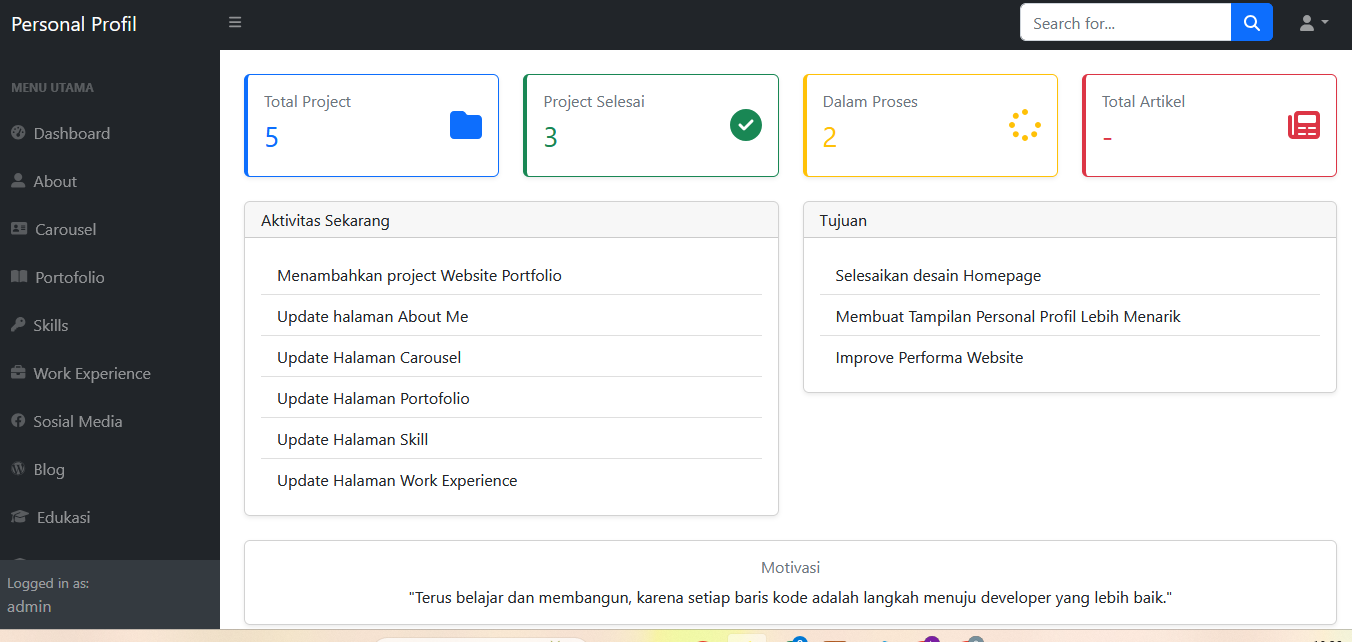Click into the Search for... input field
Screen dimensions: 1352x642
coord(1124,23)
